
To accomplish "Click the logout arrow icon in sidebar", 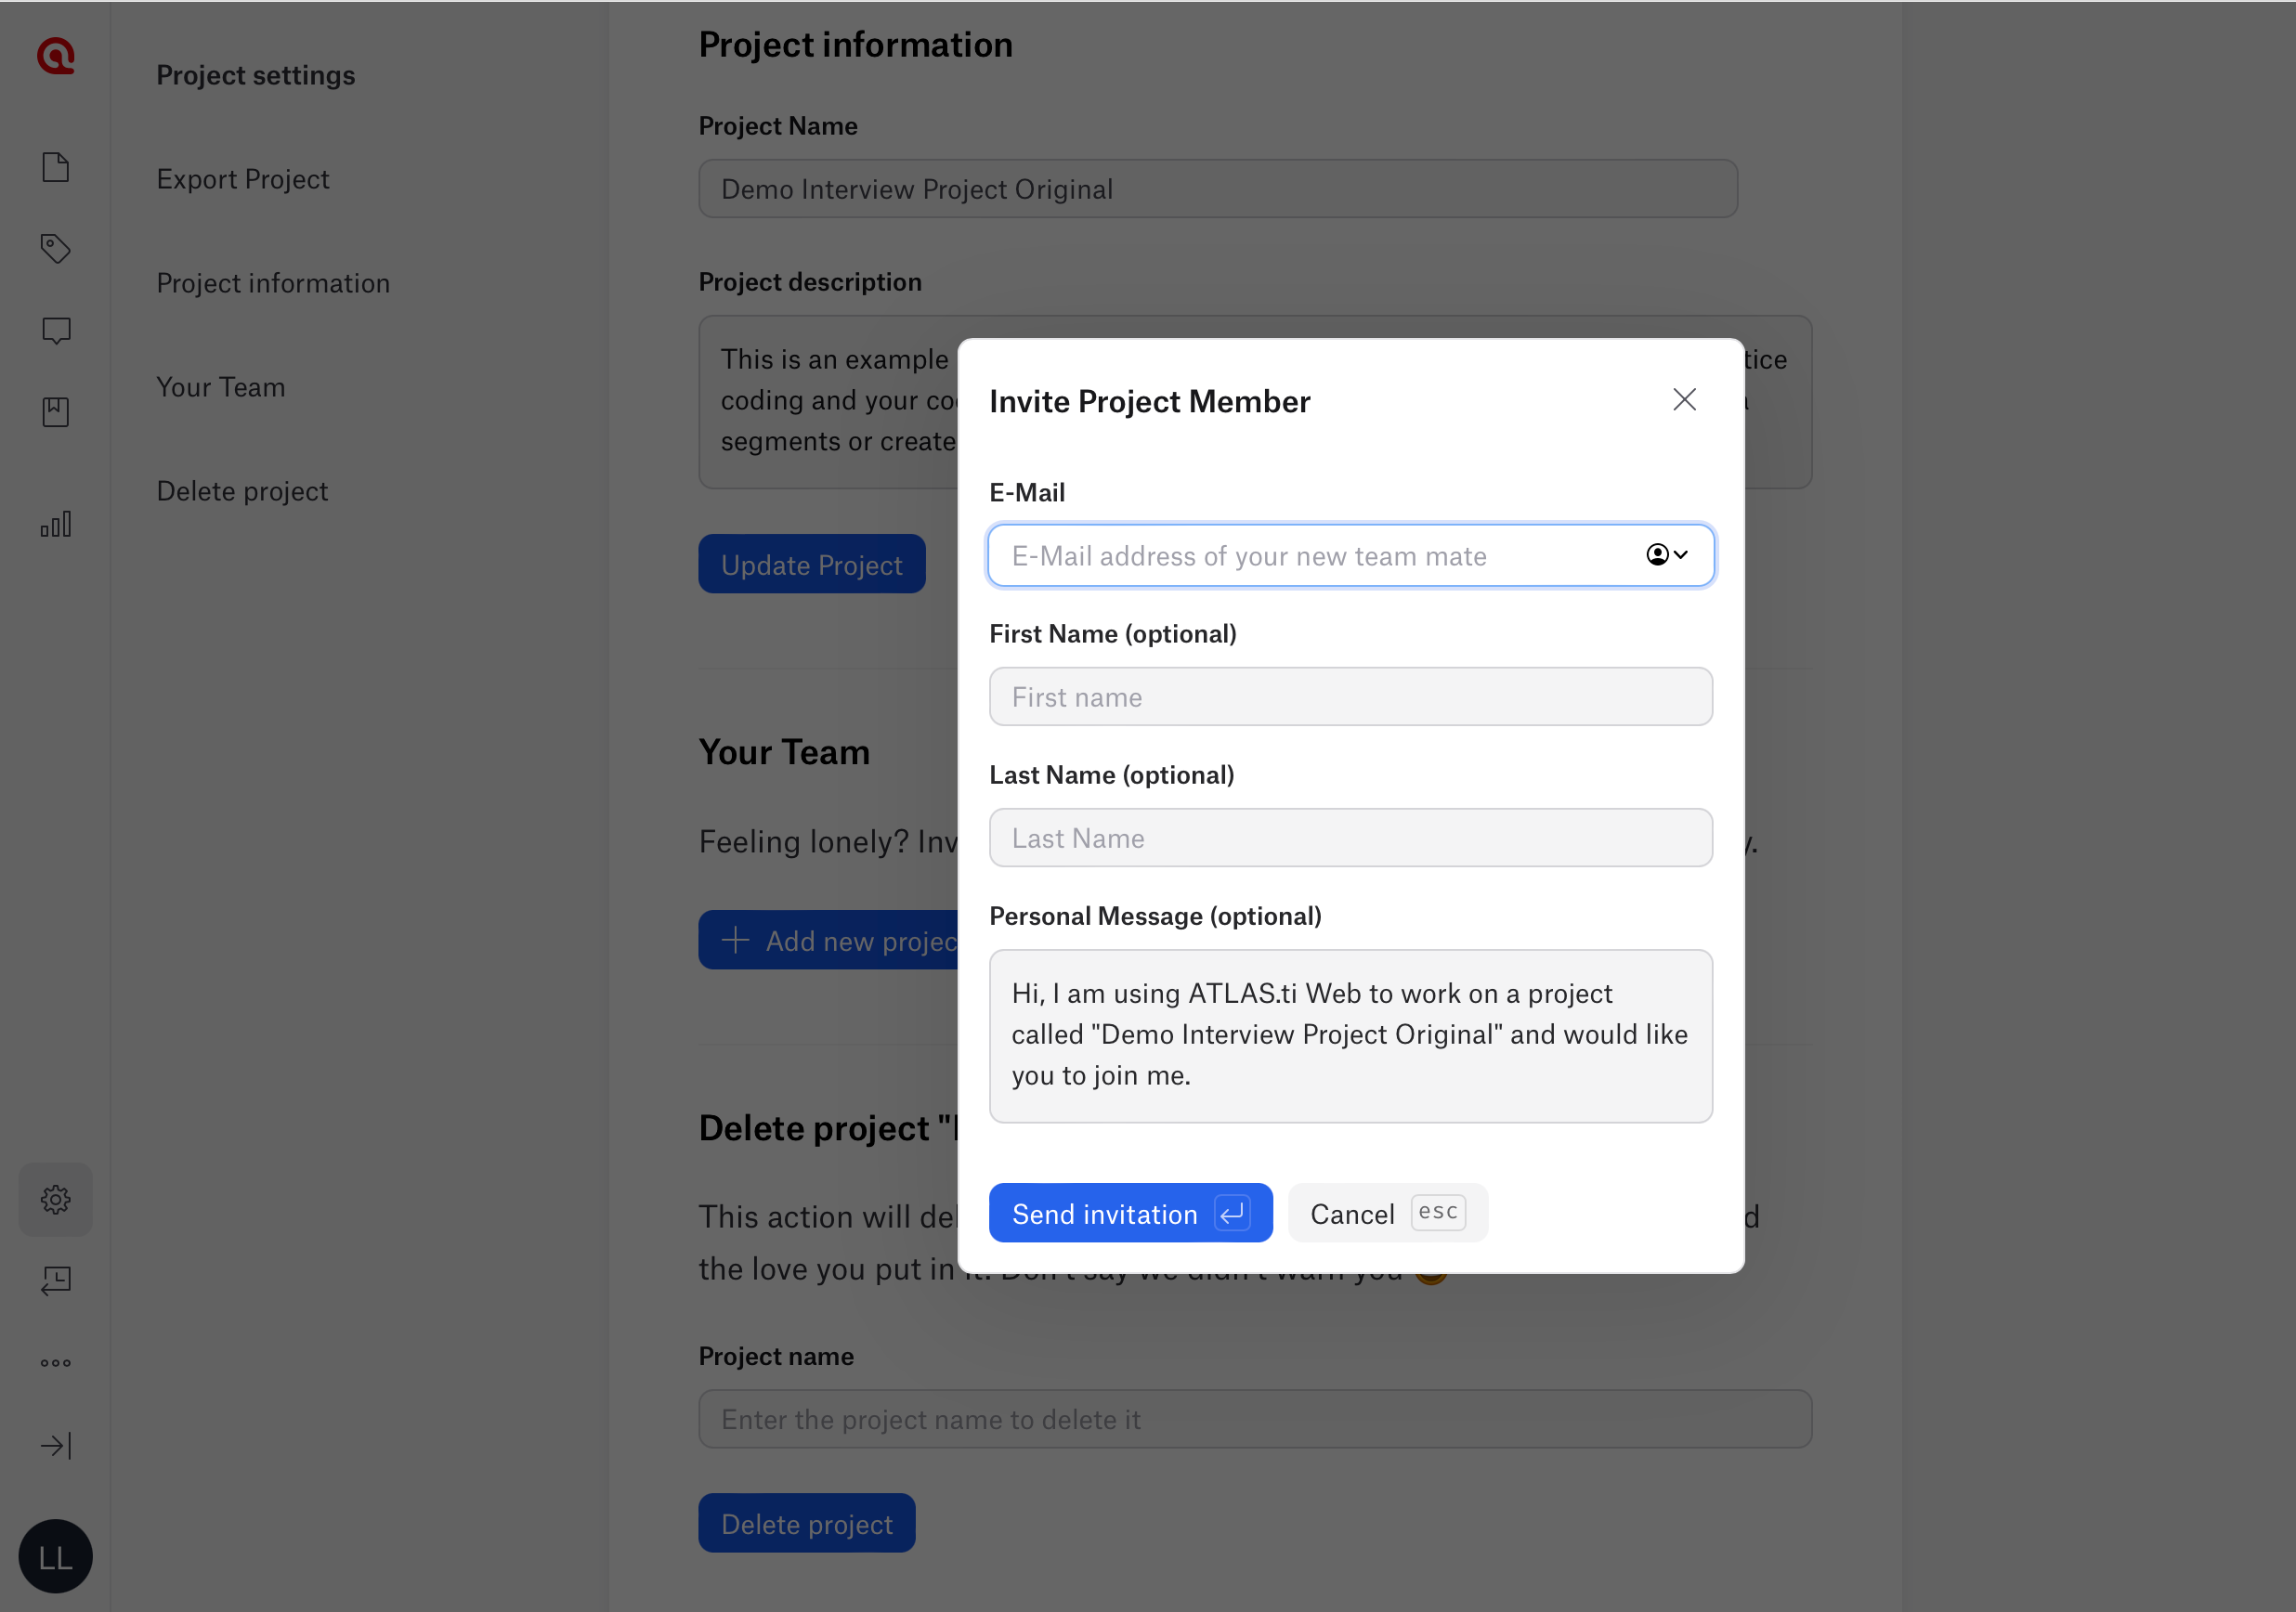I will click(55, 1444).
